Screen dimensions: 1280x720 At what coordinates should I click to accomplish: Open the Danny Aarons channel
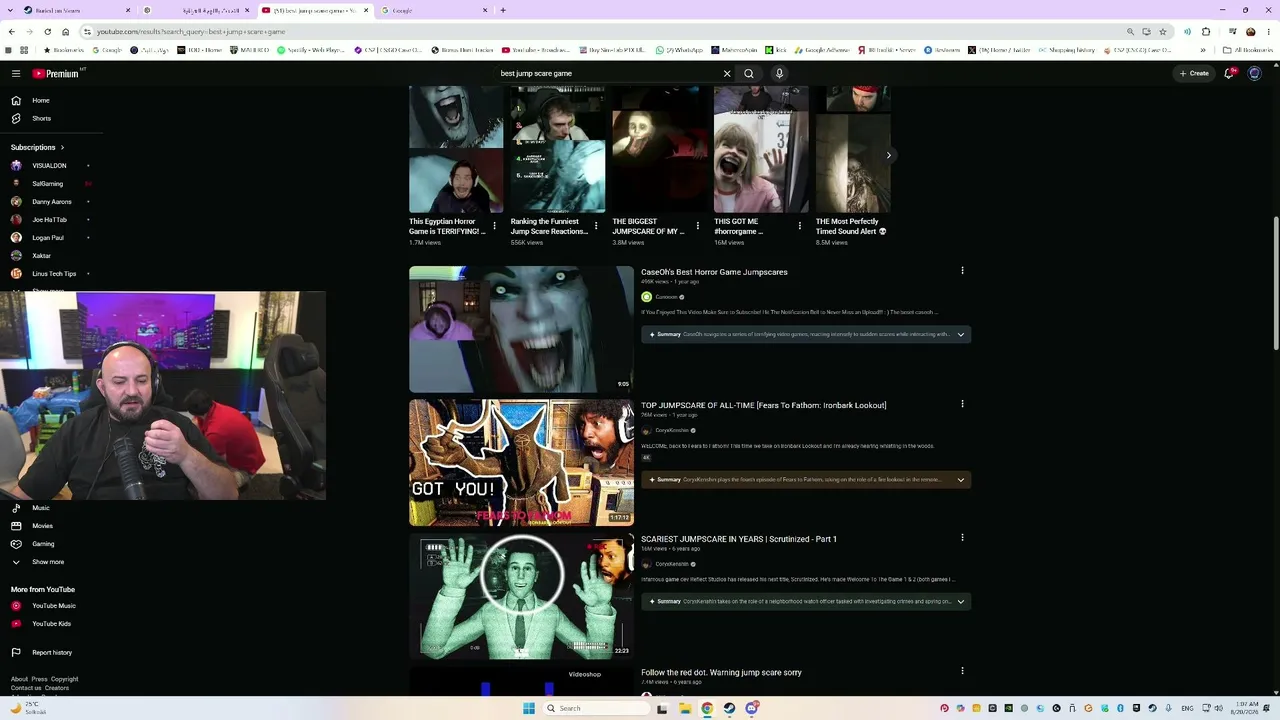tap(50, 201)
